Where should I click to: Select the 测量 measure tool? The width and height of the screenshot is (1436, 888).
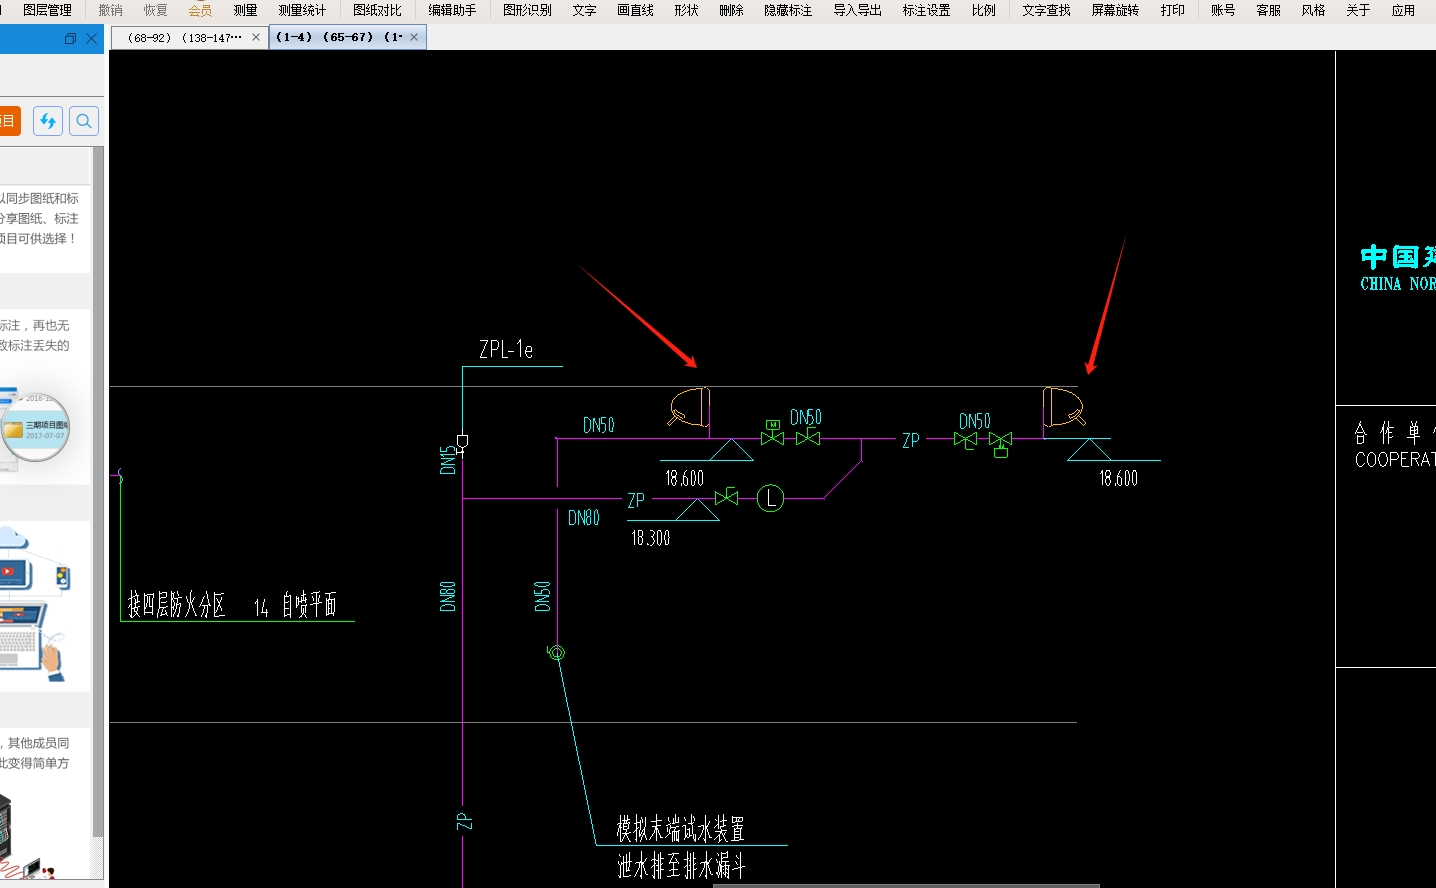click(245, 10)
